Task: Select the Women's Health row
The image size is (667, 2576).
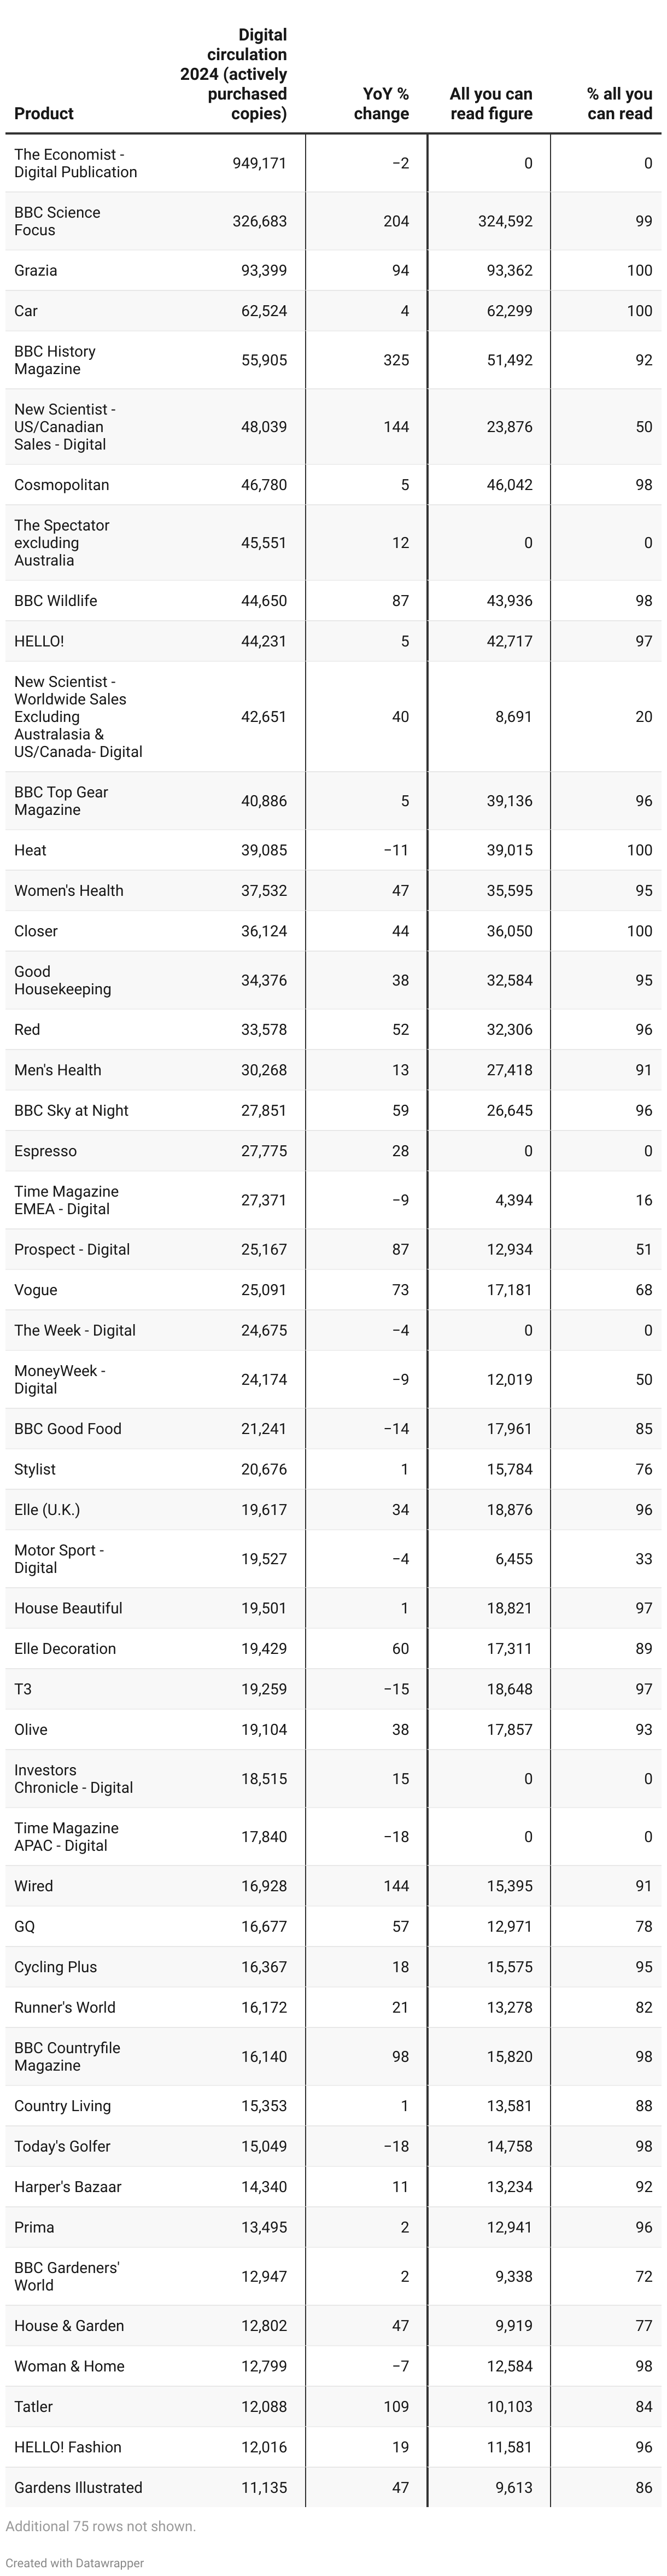Action: tap(333, 890)
